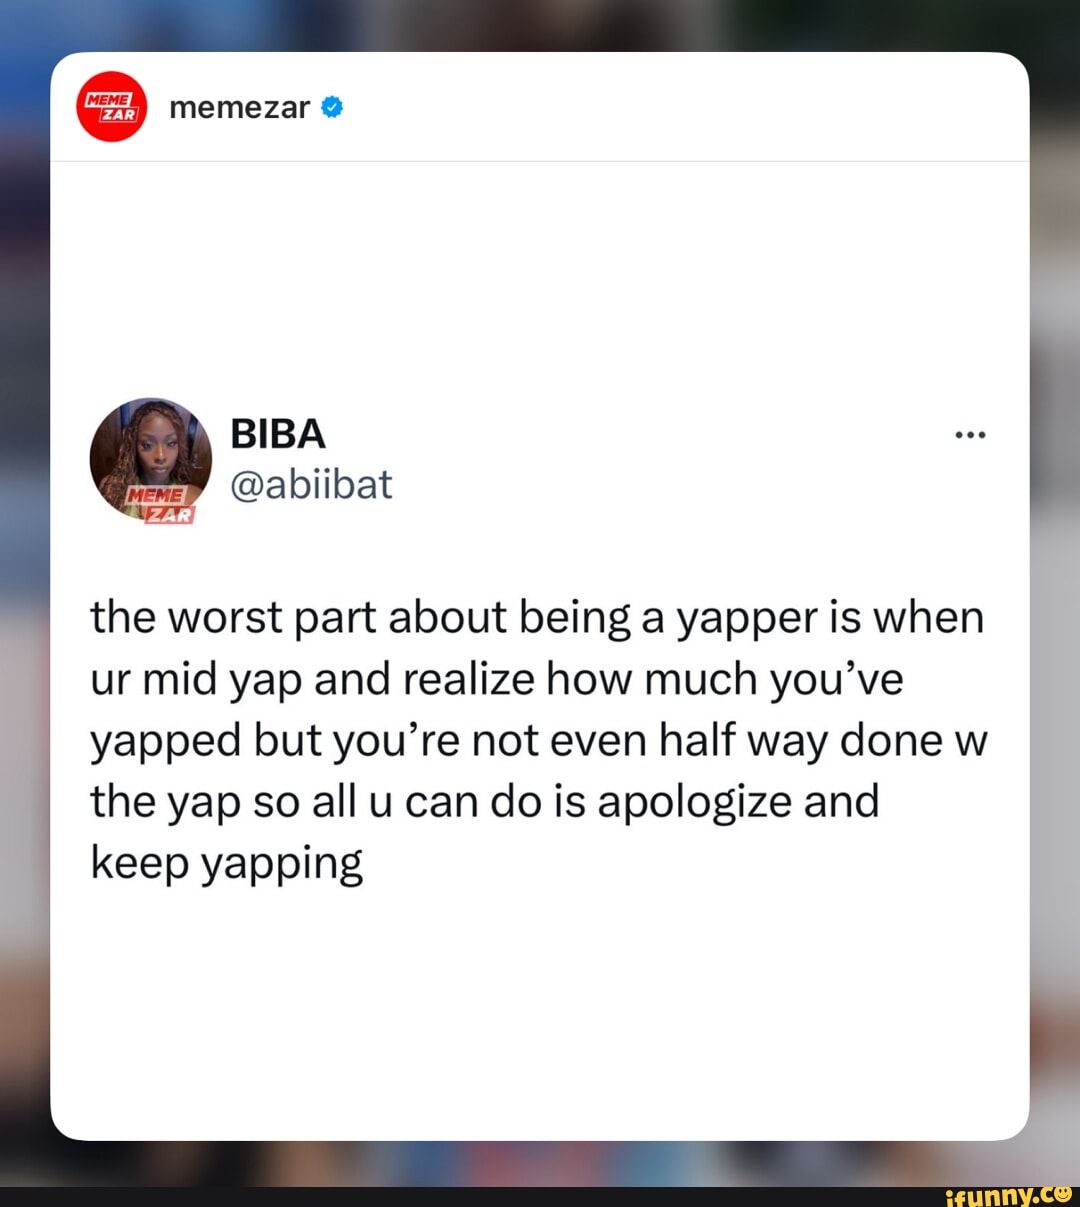The width and height of the screenshot is (1080, 1207).
Task: Click the smiley face in ifunny logo
Action: [1062, 1192]
